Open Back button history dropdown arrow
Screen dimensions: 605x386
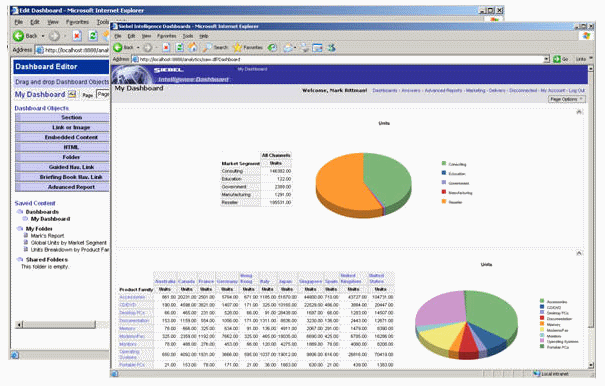point(138,47)
